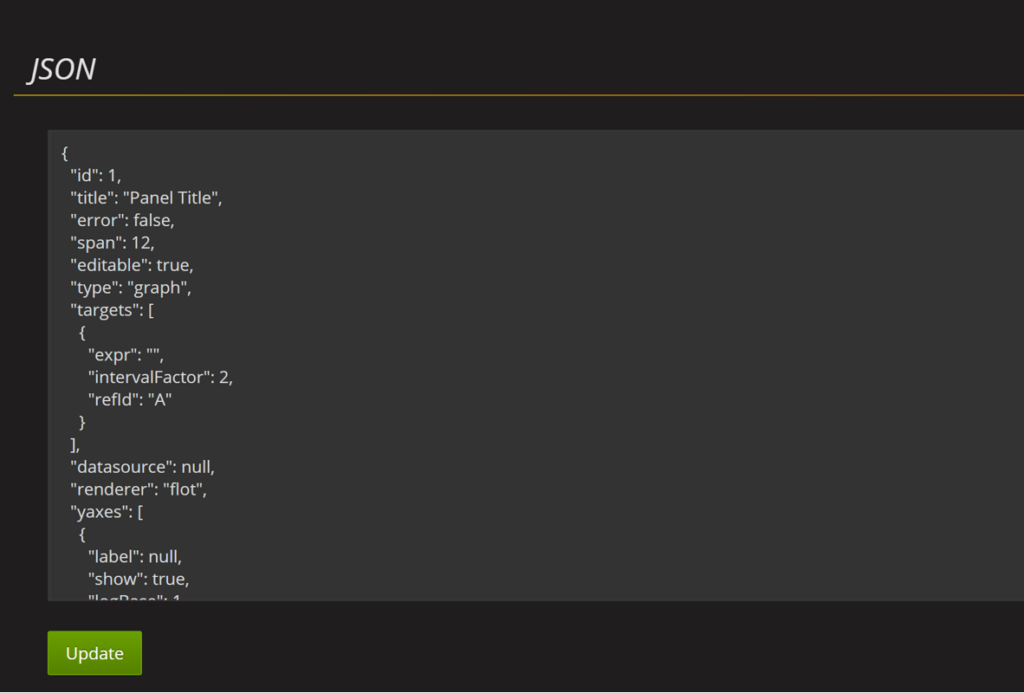This screenshot has height=693, width=1024.
Task: Place cursor on "label": null line
Action: [135, 556]
